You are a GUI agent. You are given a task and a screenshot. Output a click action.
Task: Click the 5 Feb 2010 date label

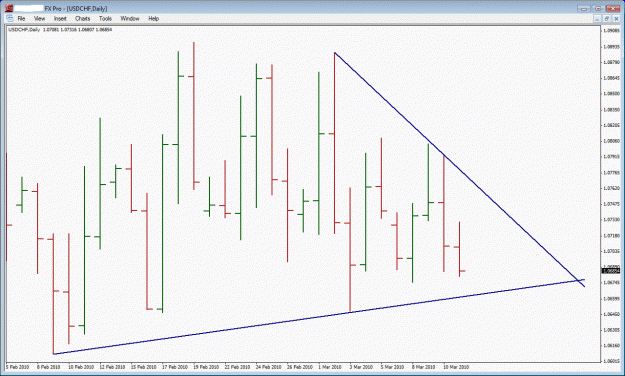[18, 367]
